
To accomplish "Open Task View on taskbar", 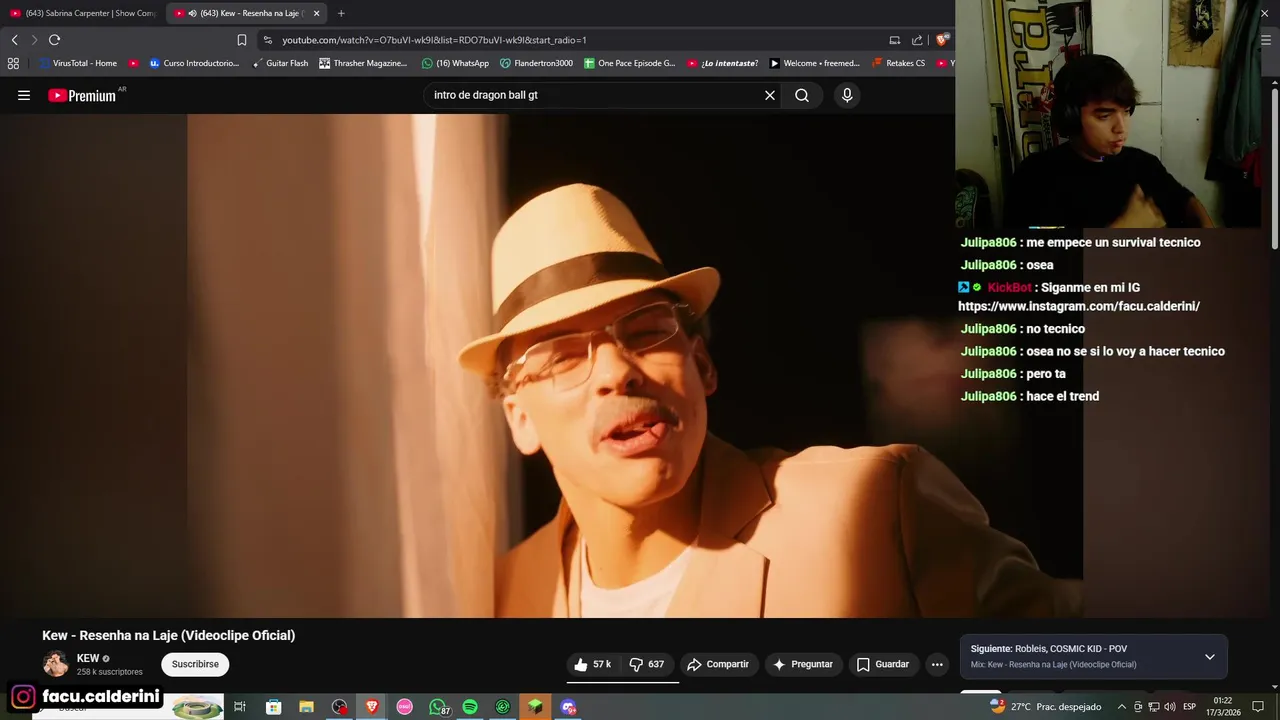I will coord(240,707).
